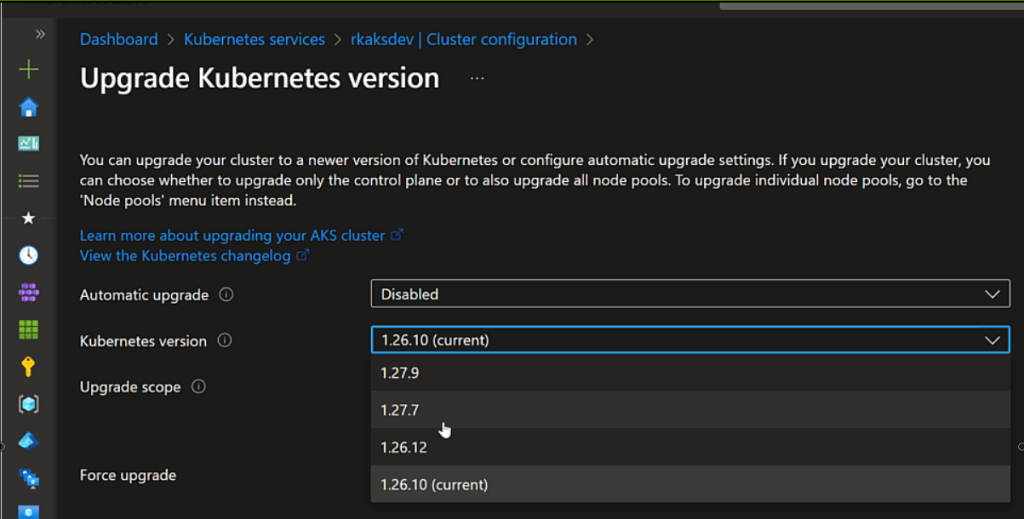
Task: Open the ellipsis more options beside title
Action: 477,78
